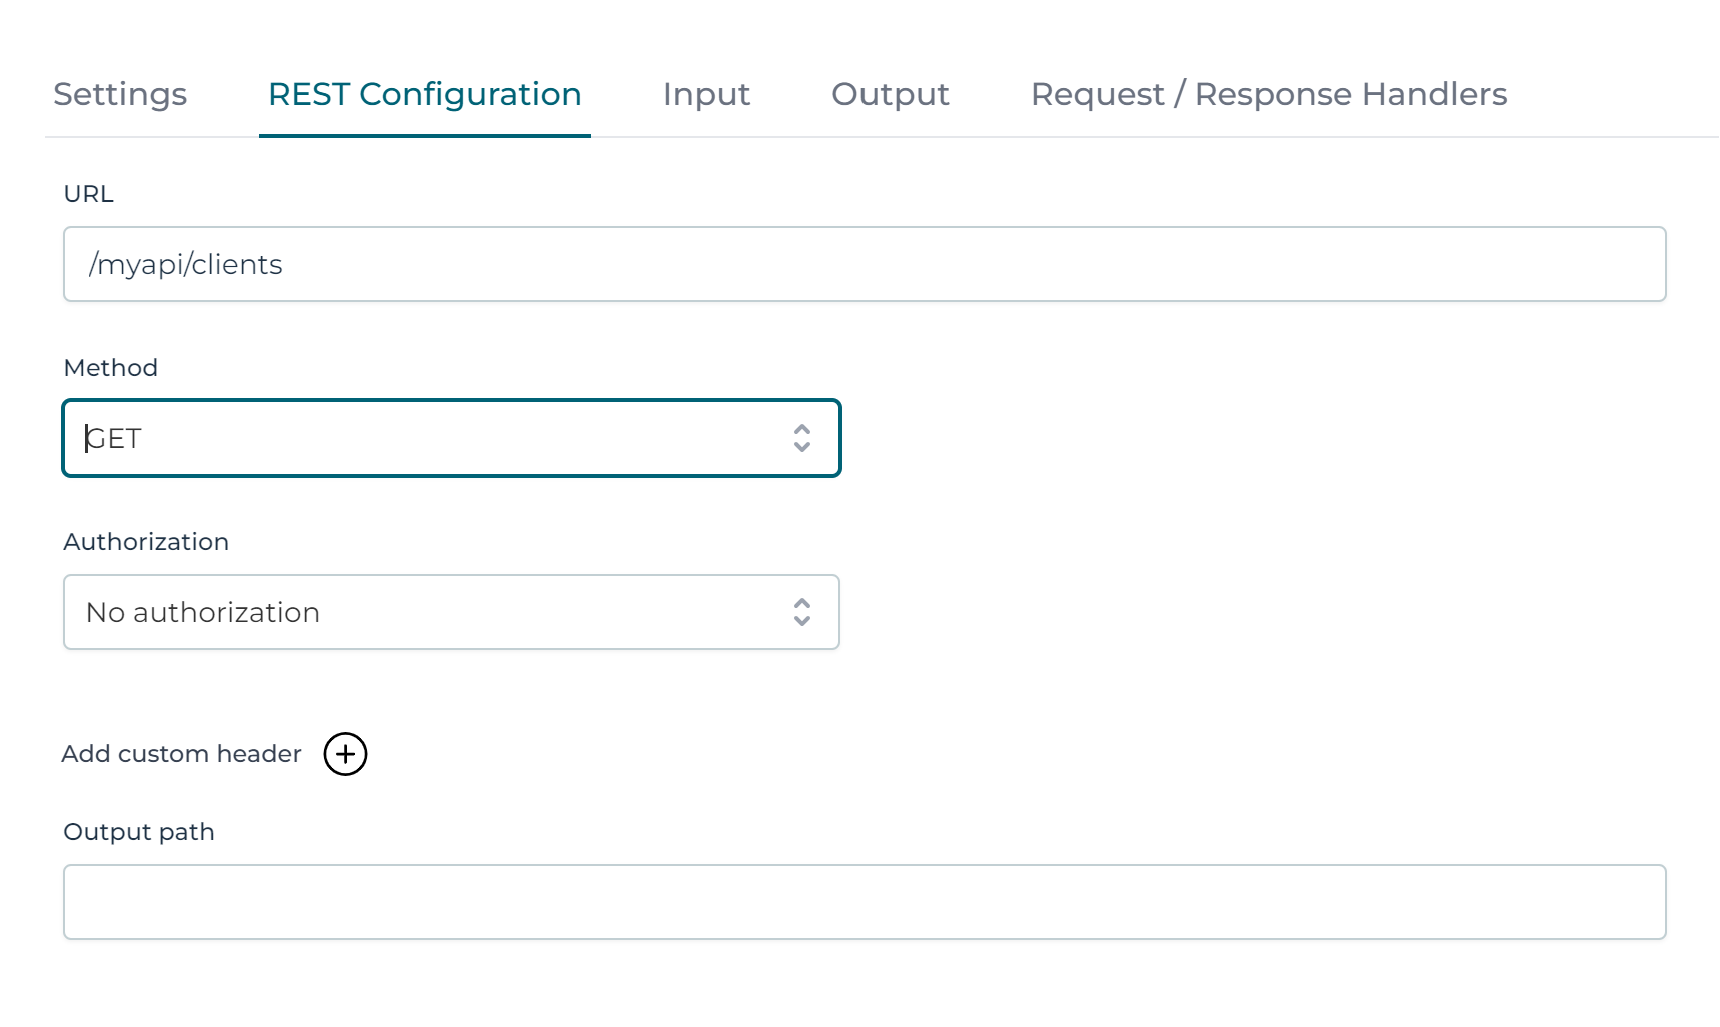The height and width of the screenshot is (1027, 1720).
Task: Click the Method field's up-down chevron icon
Action: coord(801,438)
